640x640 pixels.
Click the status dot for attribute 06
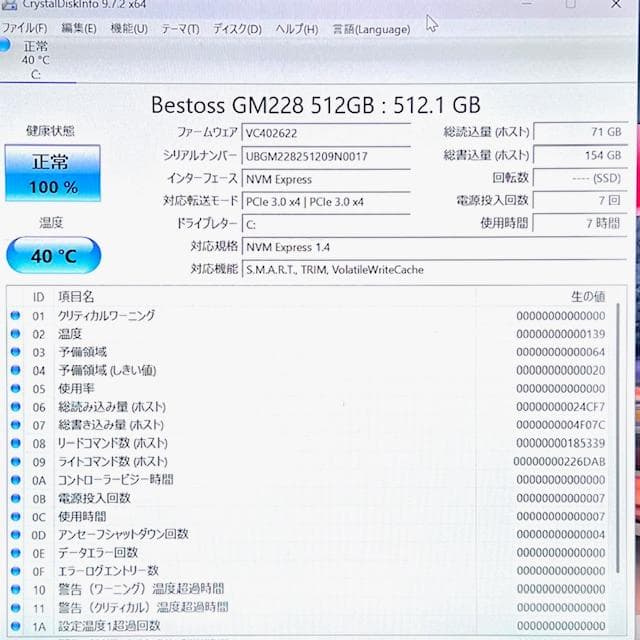click(x=16, y=407)
